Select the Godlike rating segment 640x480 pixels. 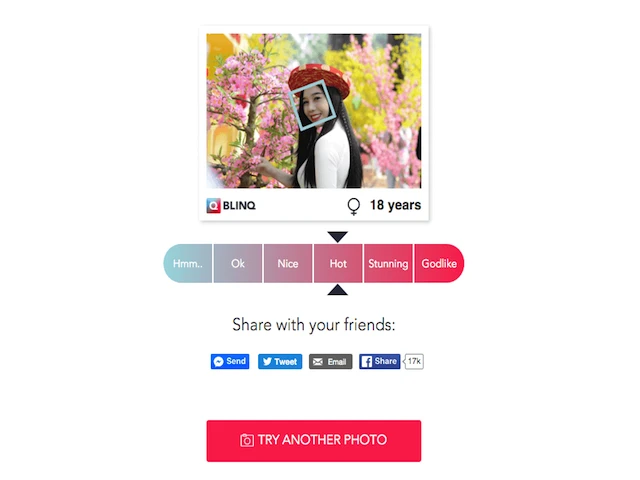(x=439, y=263)
